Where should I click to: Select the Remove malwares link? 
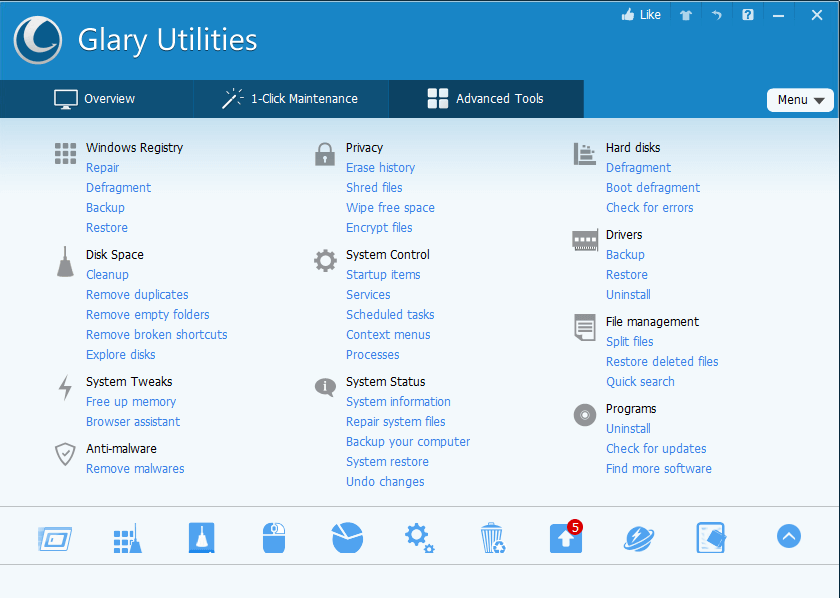click(x=135, y=469)
